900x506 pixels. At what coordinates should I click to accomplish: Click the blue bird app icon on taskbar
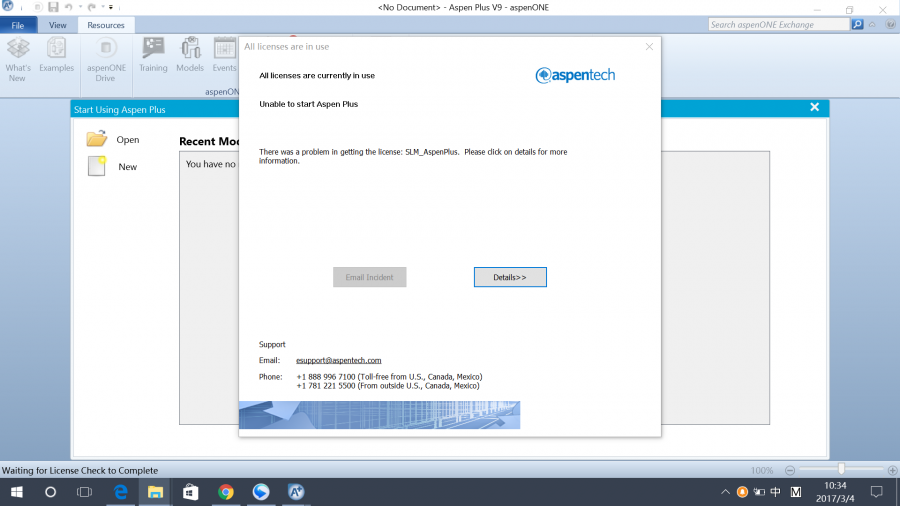click(x=261, y=492)
